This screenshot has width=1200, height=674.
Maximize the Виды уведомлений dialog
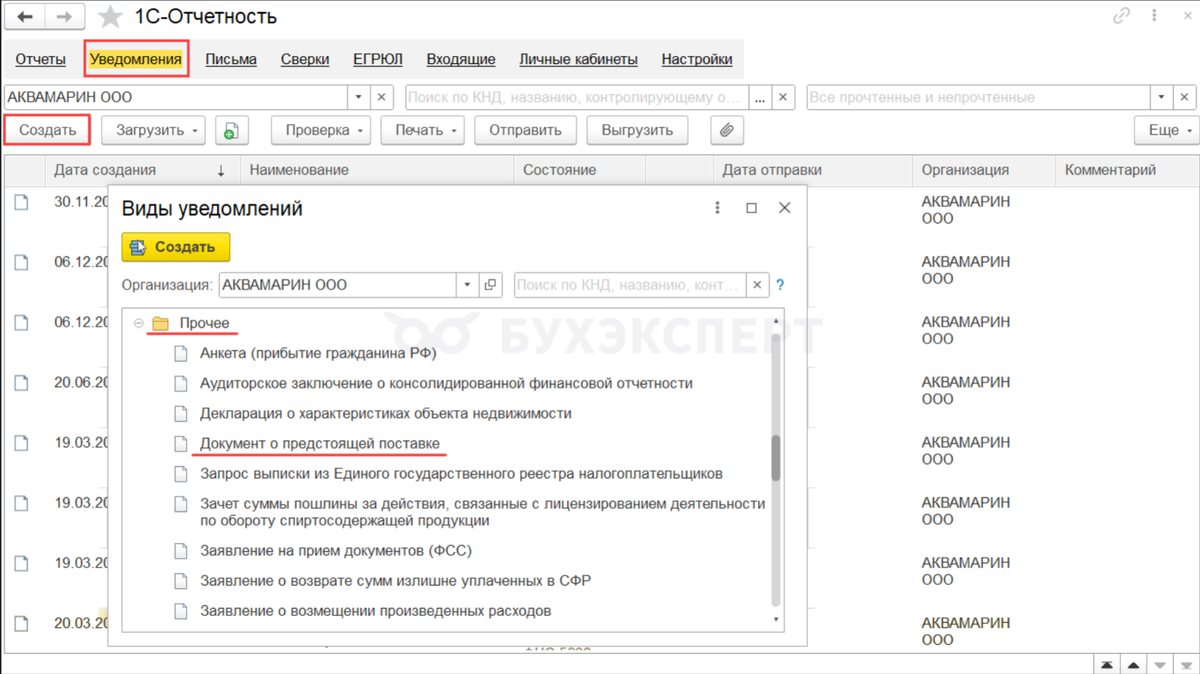(751, 208)
